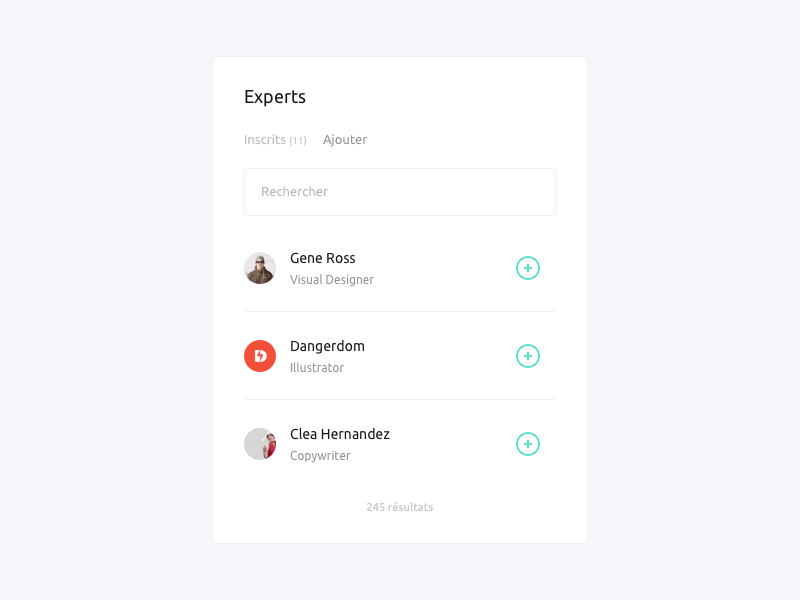Click the Copywriter role label
This screenshot has height=600, width=800.
click(x=320, y=456)
